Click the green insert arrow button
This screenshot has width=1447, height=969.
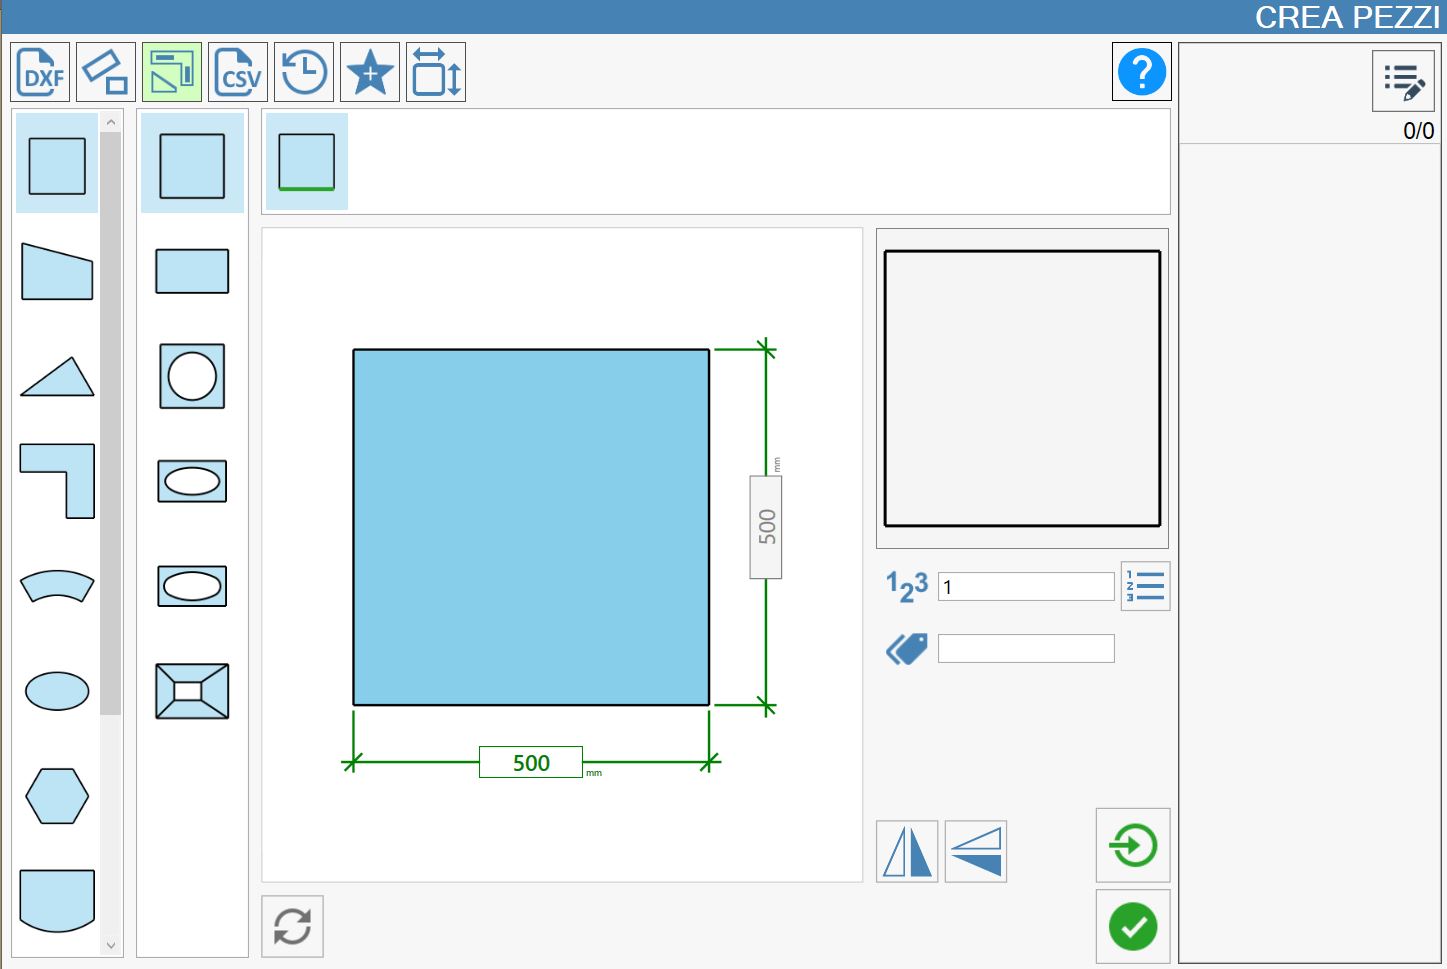coord(1133,845)
